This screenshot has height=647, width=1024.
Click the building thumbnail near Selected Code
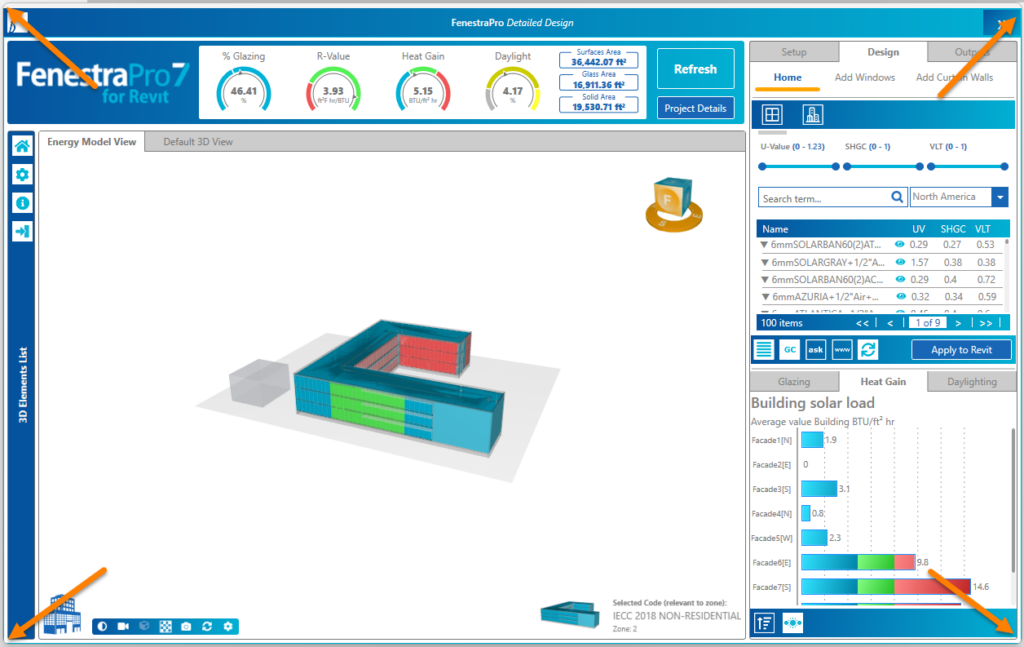click(570, 614)
